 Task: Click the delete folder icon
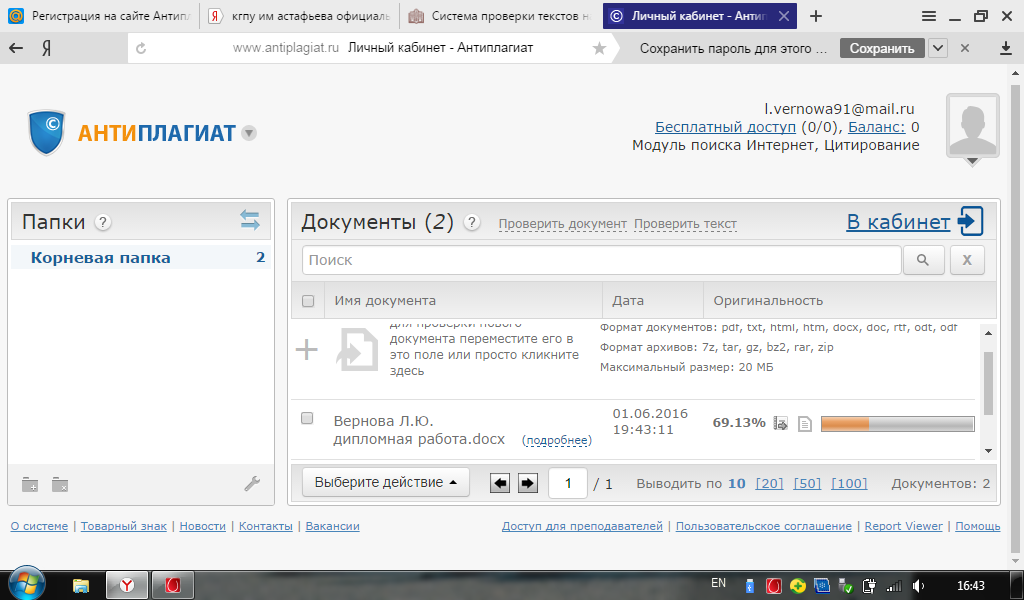point(60,485)
